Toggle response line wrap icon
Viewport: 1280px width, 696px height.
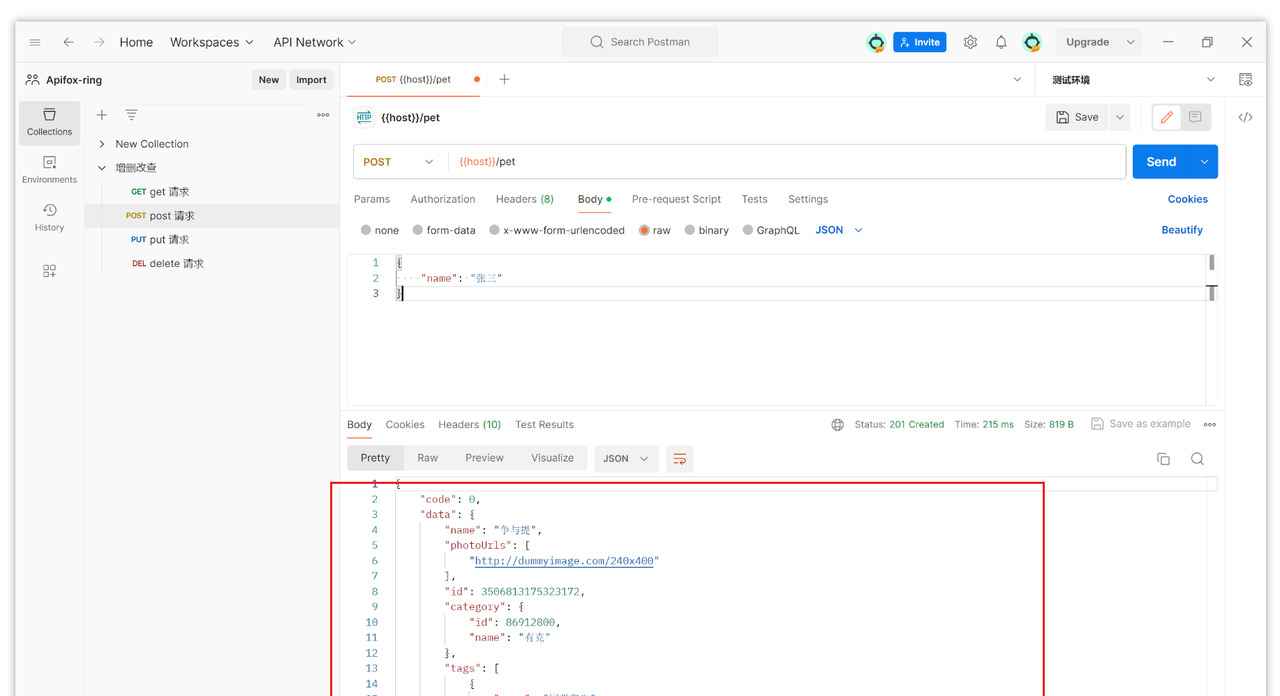tap(680, 458)
